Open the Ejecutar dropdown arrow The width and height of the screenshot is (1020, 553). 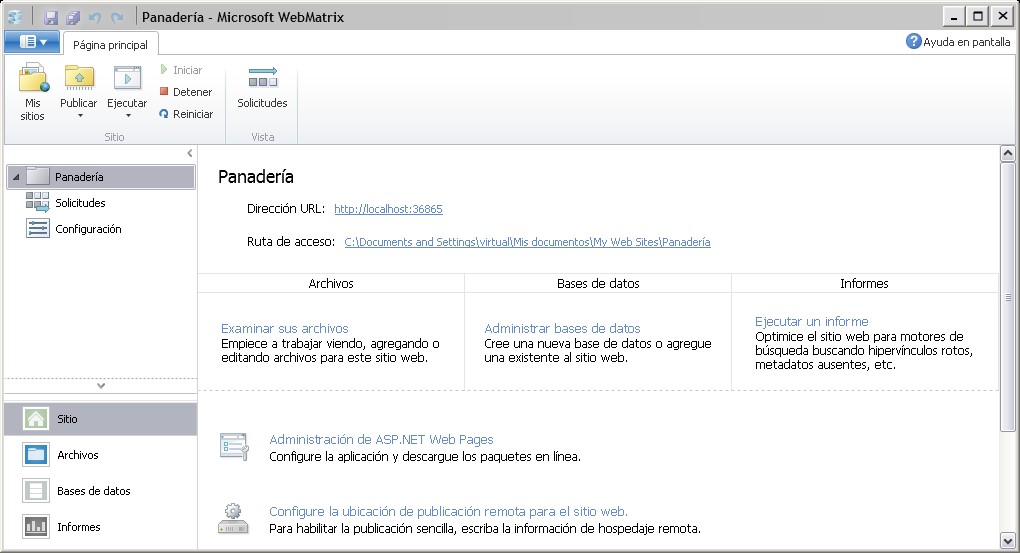pyautogui.click(x=128, y=116)
